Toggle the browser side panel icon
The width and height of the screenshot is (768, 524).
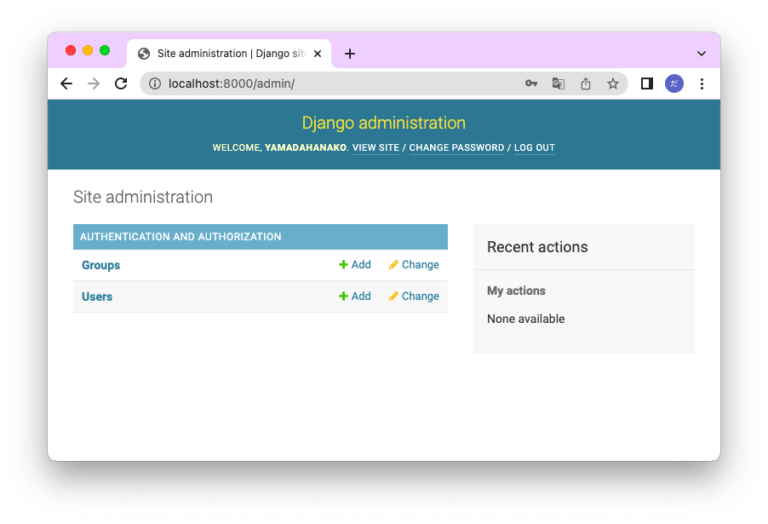pos(647,84)
